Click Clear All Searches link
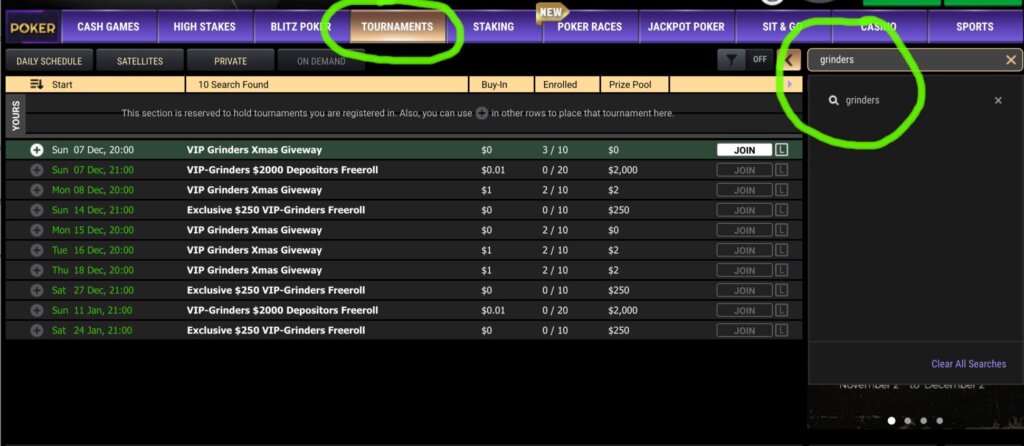Viewport: 1024px width, 446px height. [x=968, y=364]
